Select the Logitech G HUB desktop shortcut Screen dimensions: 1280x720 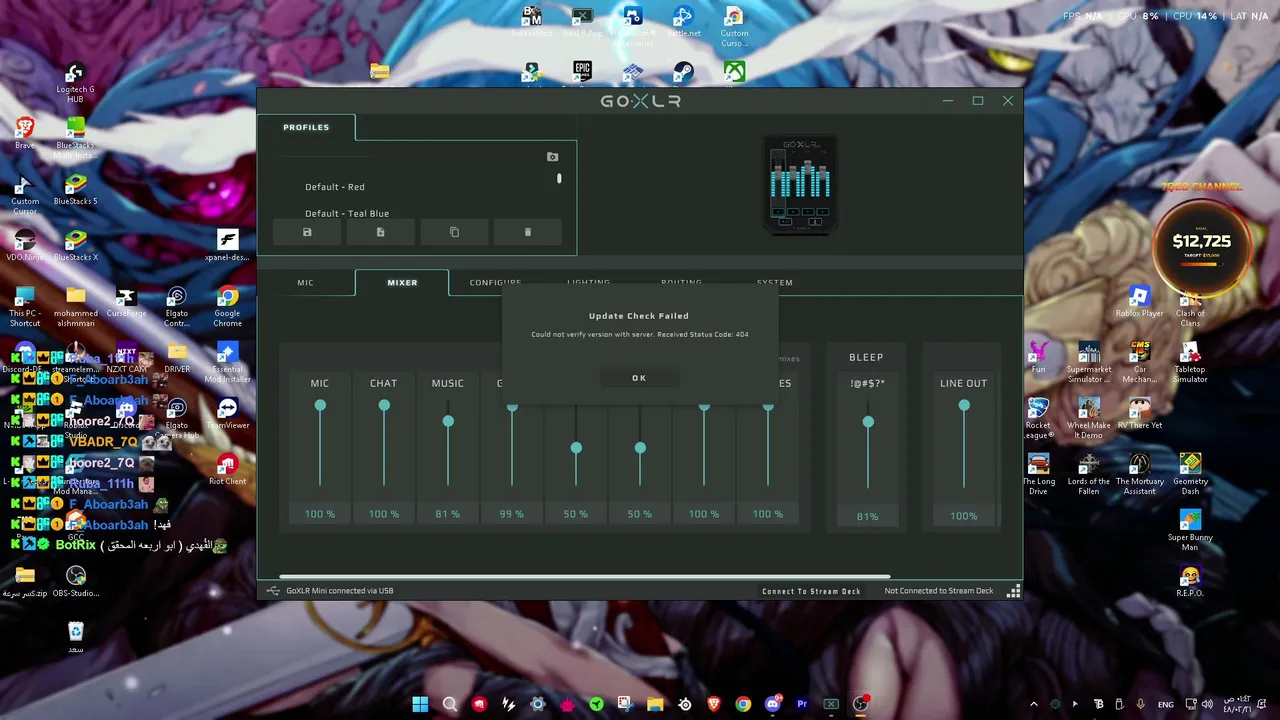click(x=75, y=84)
